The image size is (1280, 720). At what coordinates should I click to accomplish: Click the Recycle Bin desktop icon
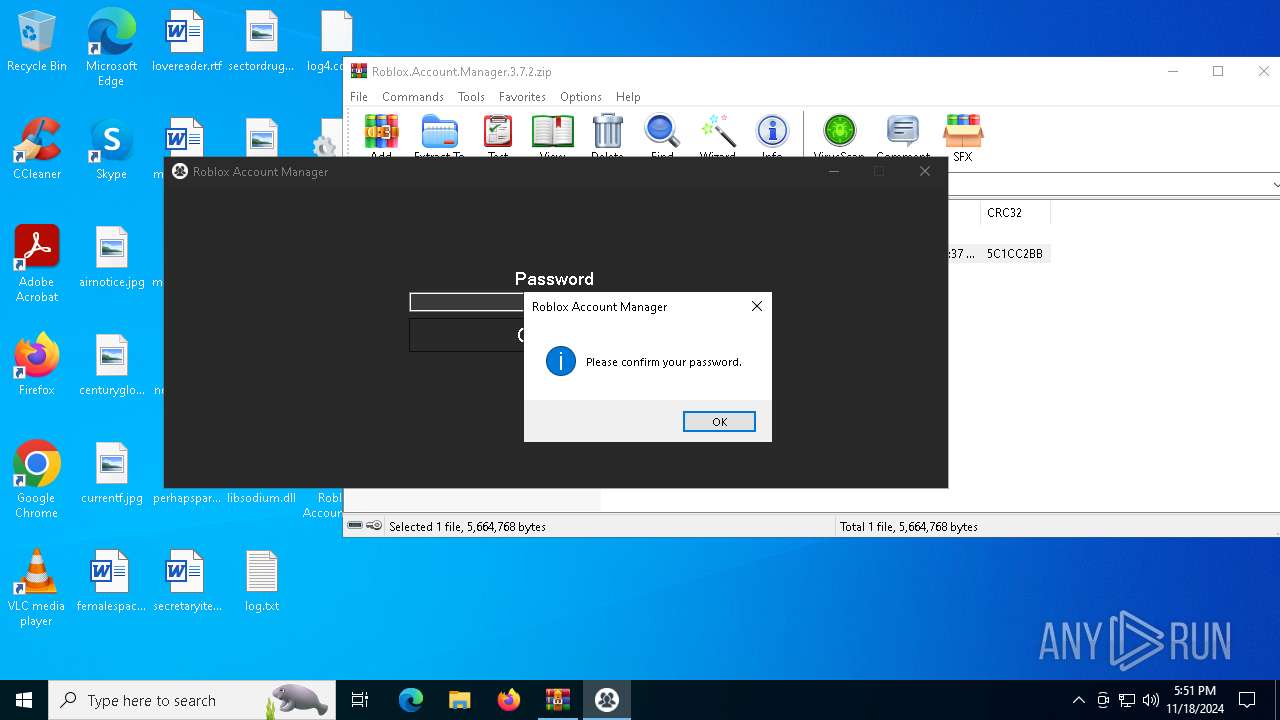pyautogui.click(x=37, y=42)
